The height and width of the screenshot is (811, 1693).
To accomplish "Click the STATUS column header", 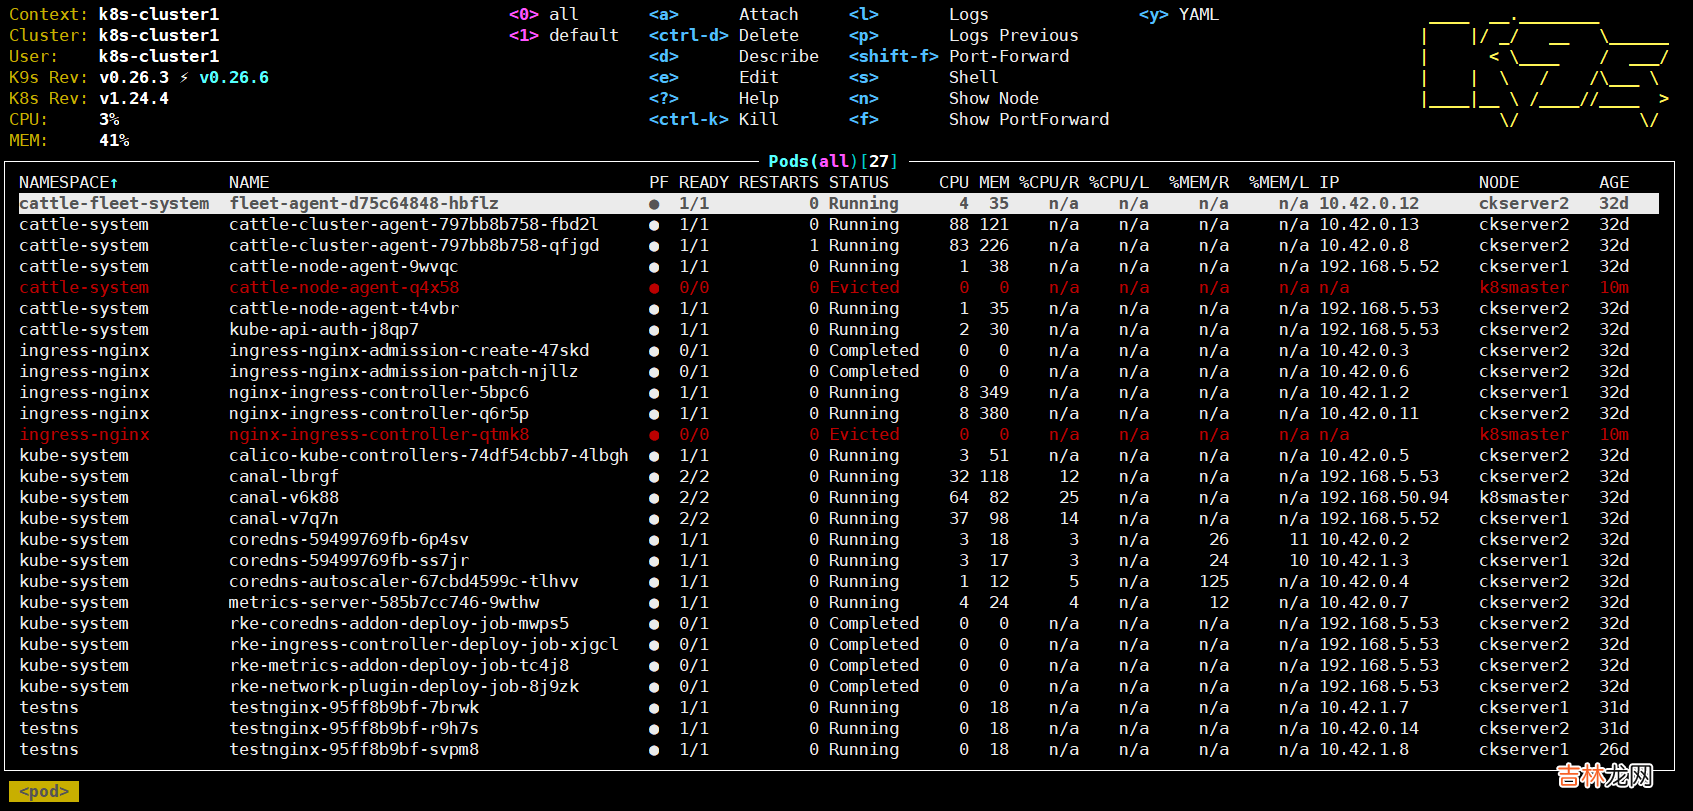I will (x=859, y=182).
